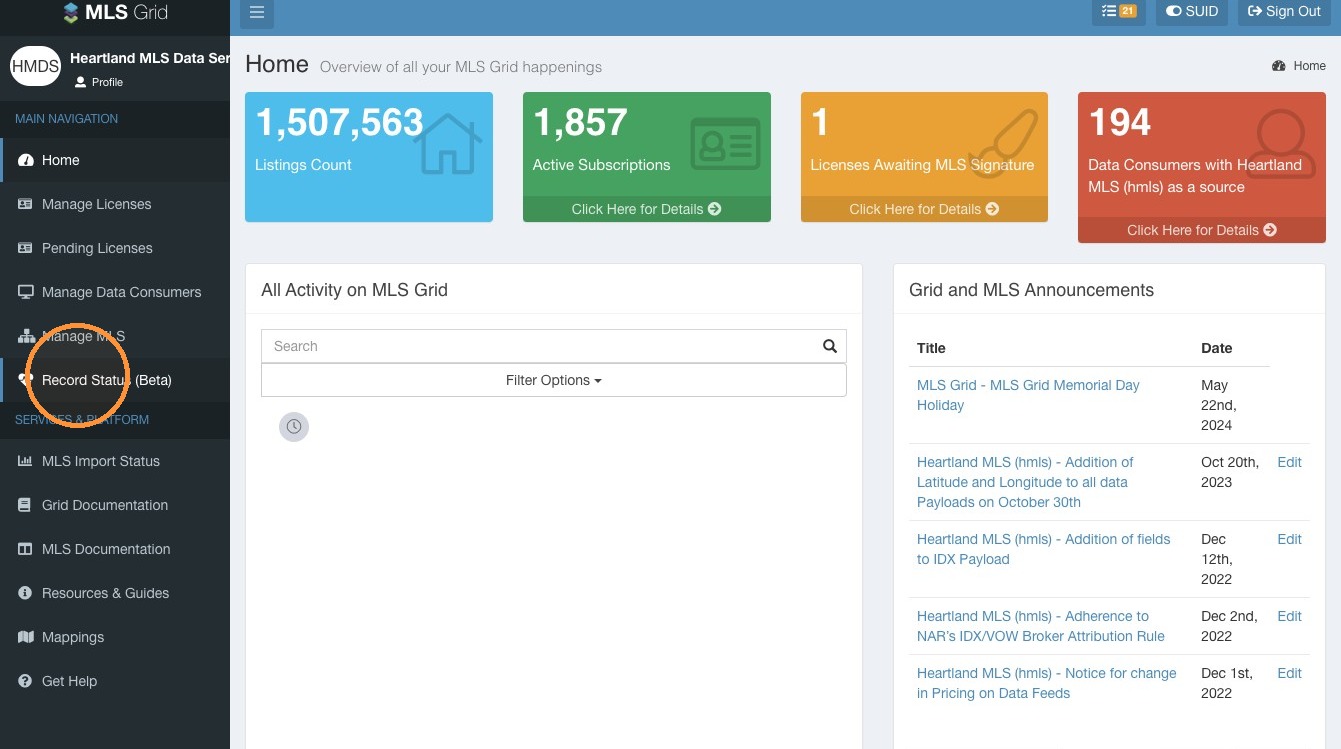Open Addition of fields to IDX Payload announcement

(x=1043, y=549)
